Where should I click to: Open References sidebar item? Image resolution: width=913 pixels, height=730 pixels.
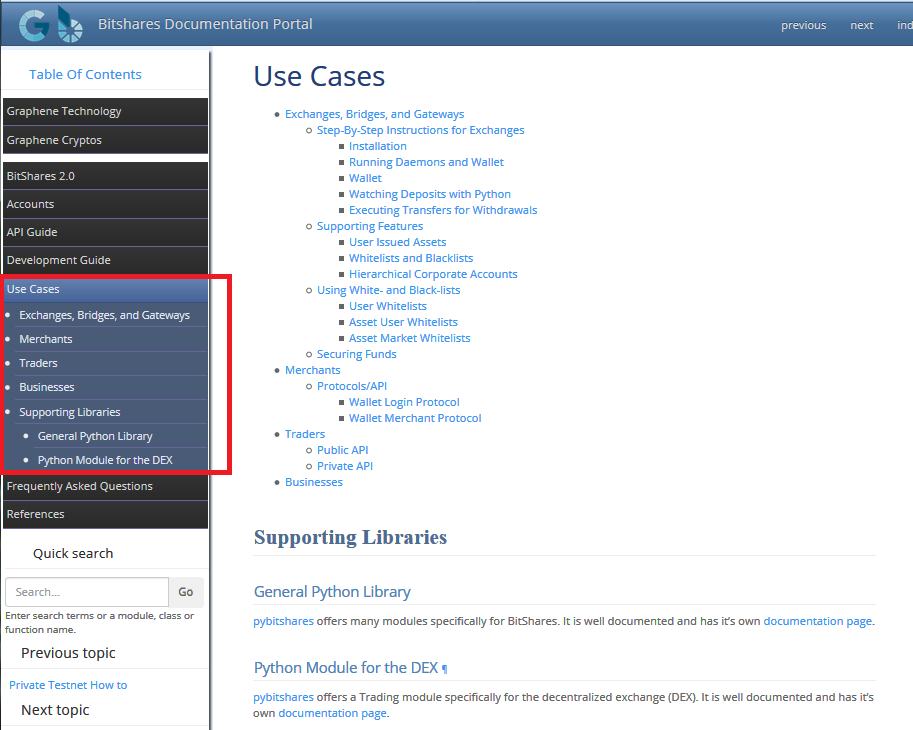[105, 514]
